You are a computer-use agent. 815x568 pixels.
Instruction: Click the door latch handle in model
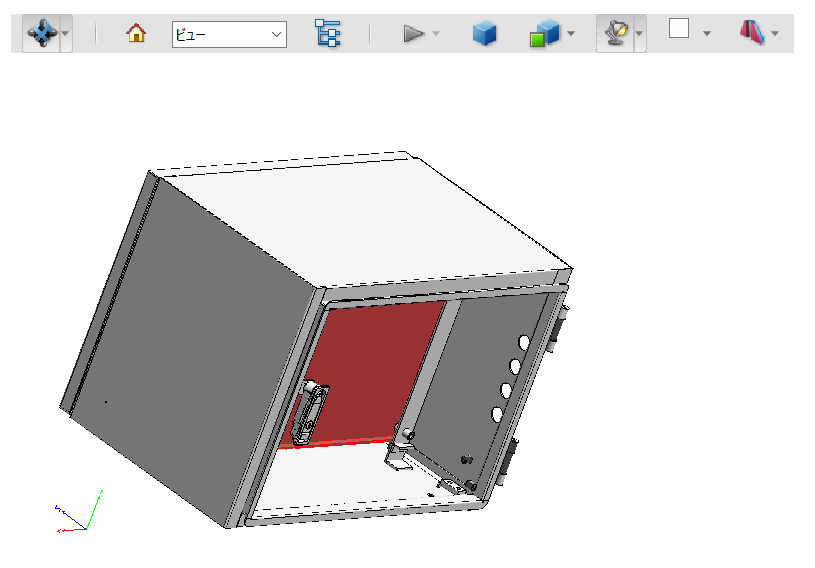(x=309, y=413)
